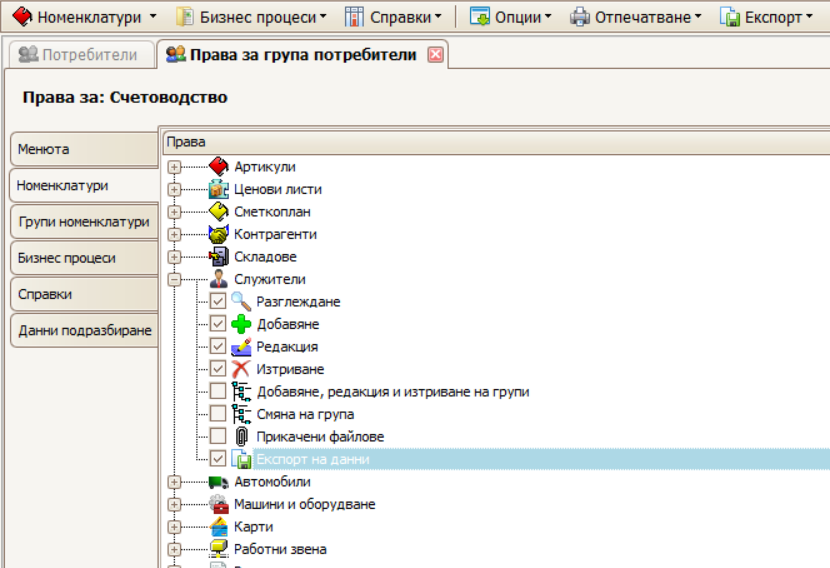Click the Карти cards icon
The width and height of the screenshot is (830, 568).
tap(218, 527)
